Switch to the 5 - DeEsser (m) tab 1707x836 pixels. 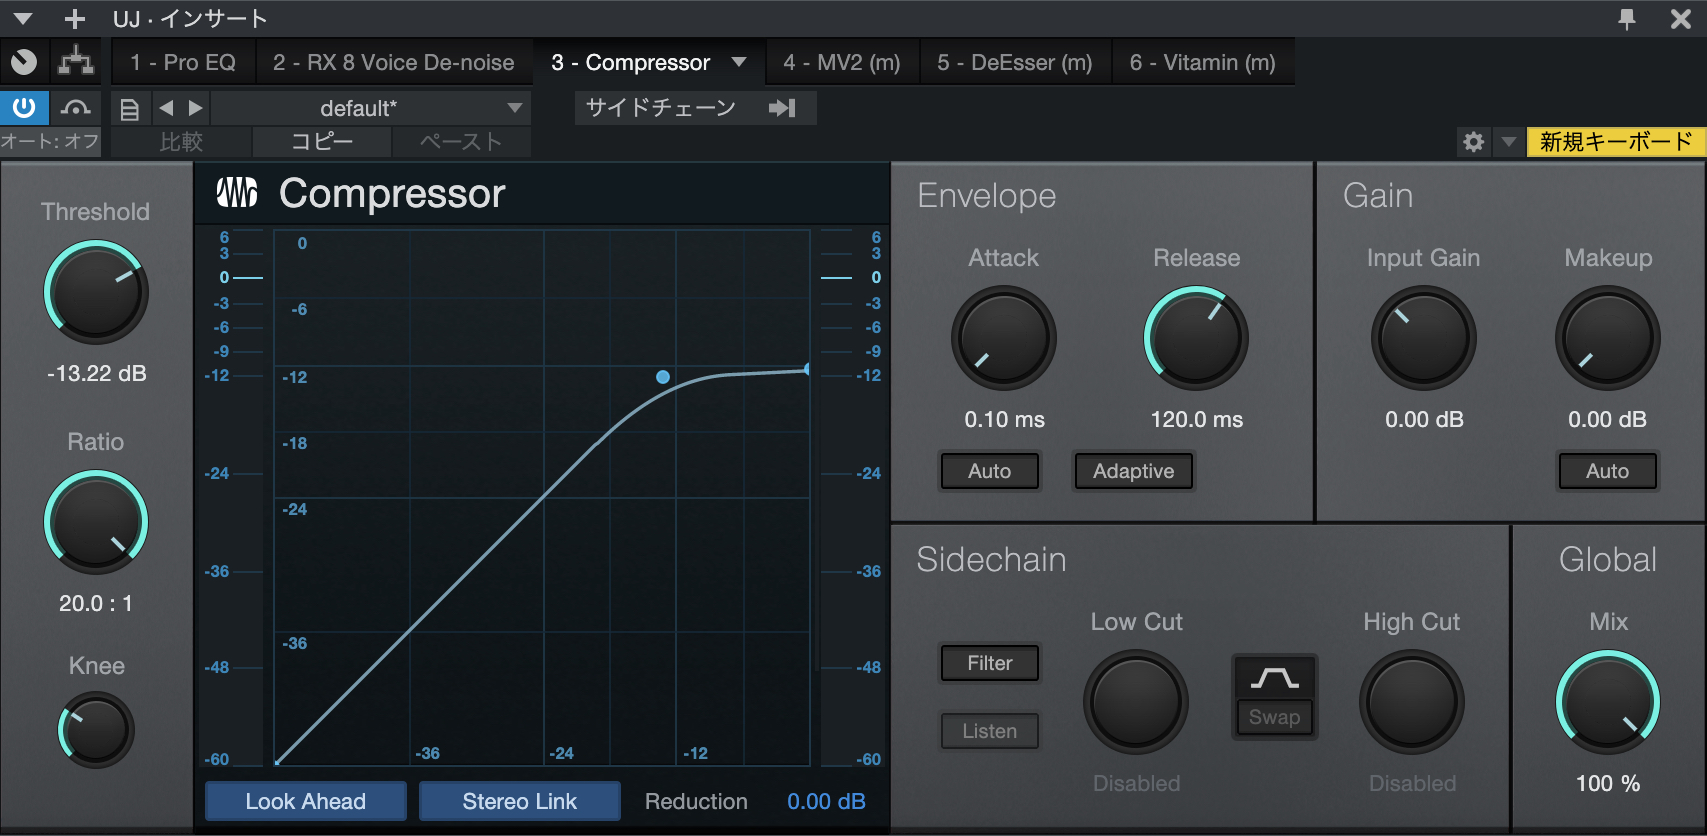coord(1015,62)
